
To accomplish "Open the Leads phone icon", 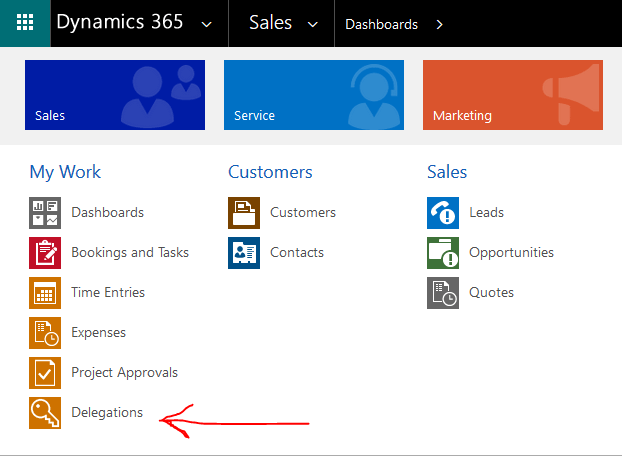I will (x=443, y=213).
